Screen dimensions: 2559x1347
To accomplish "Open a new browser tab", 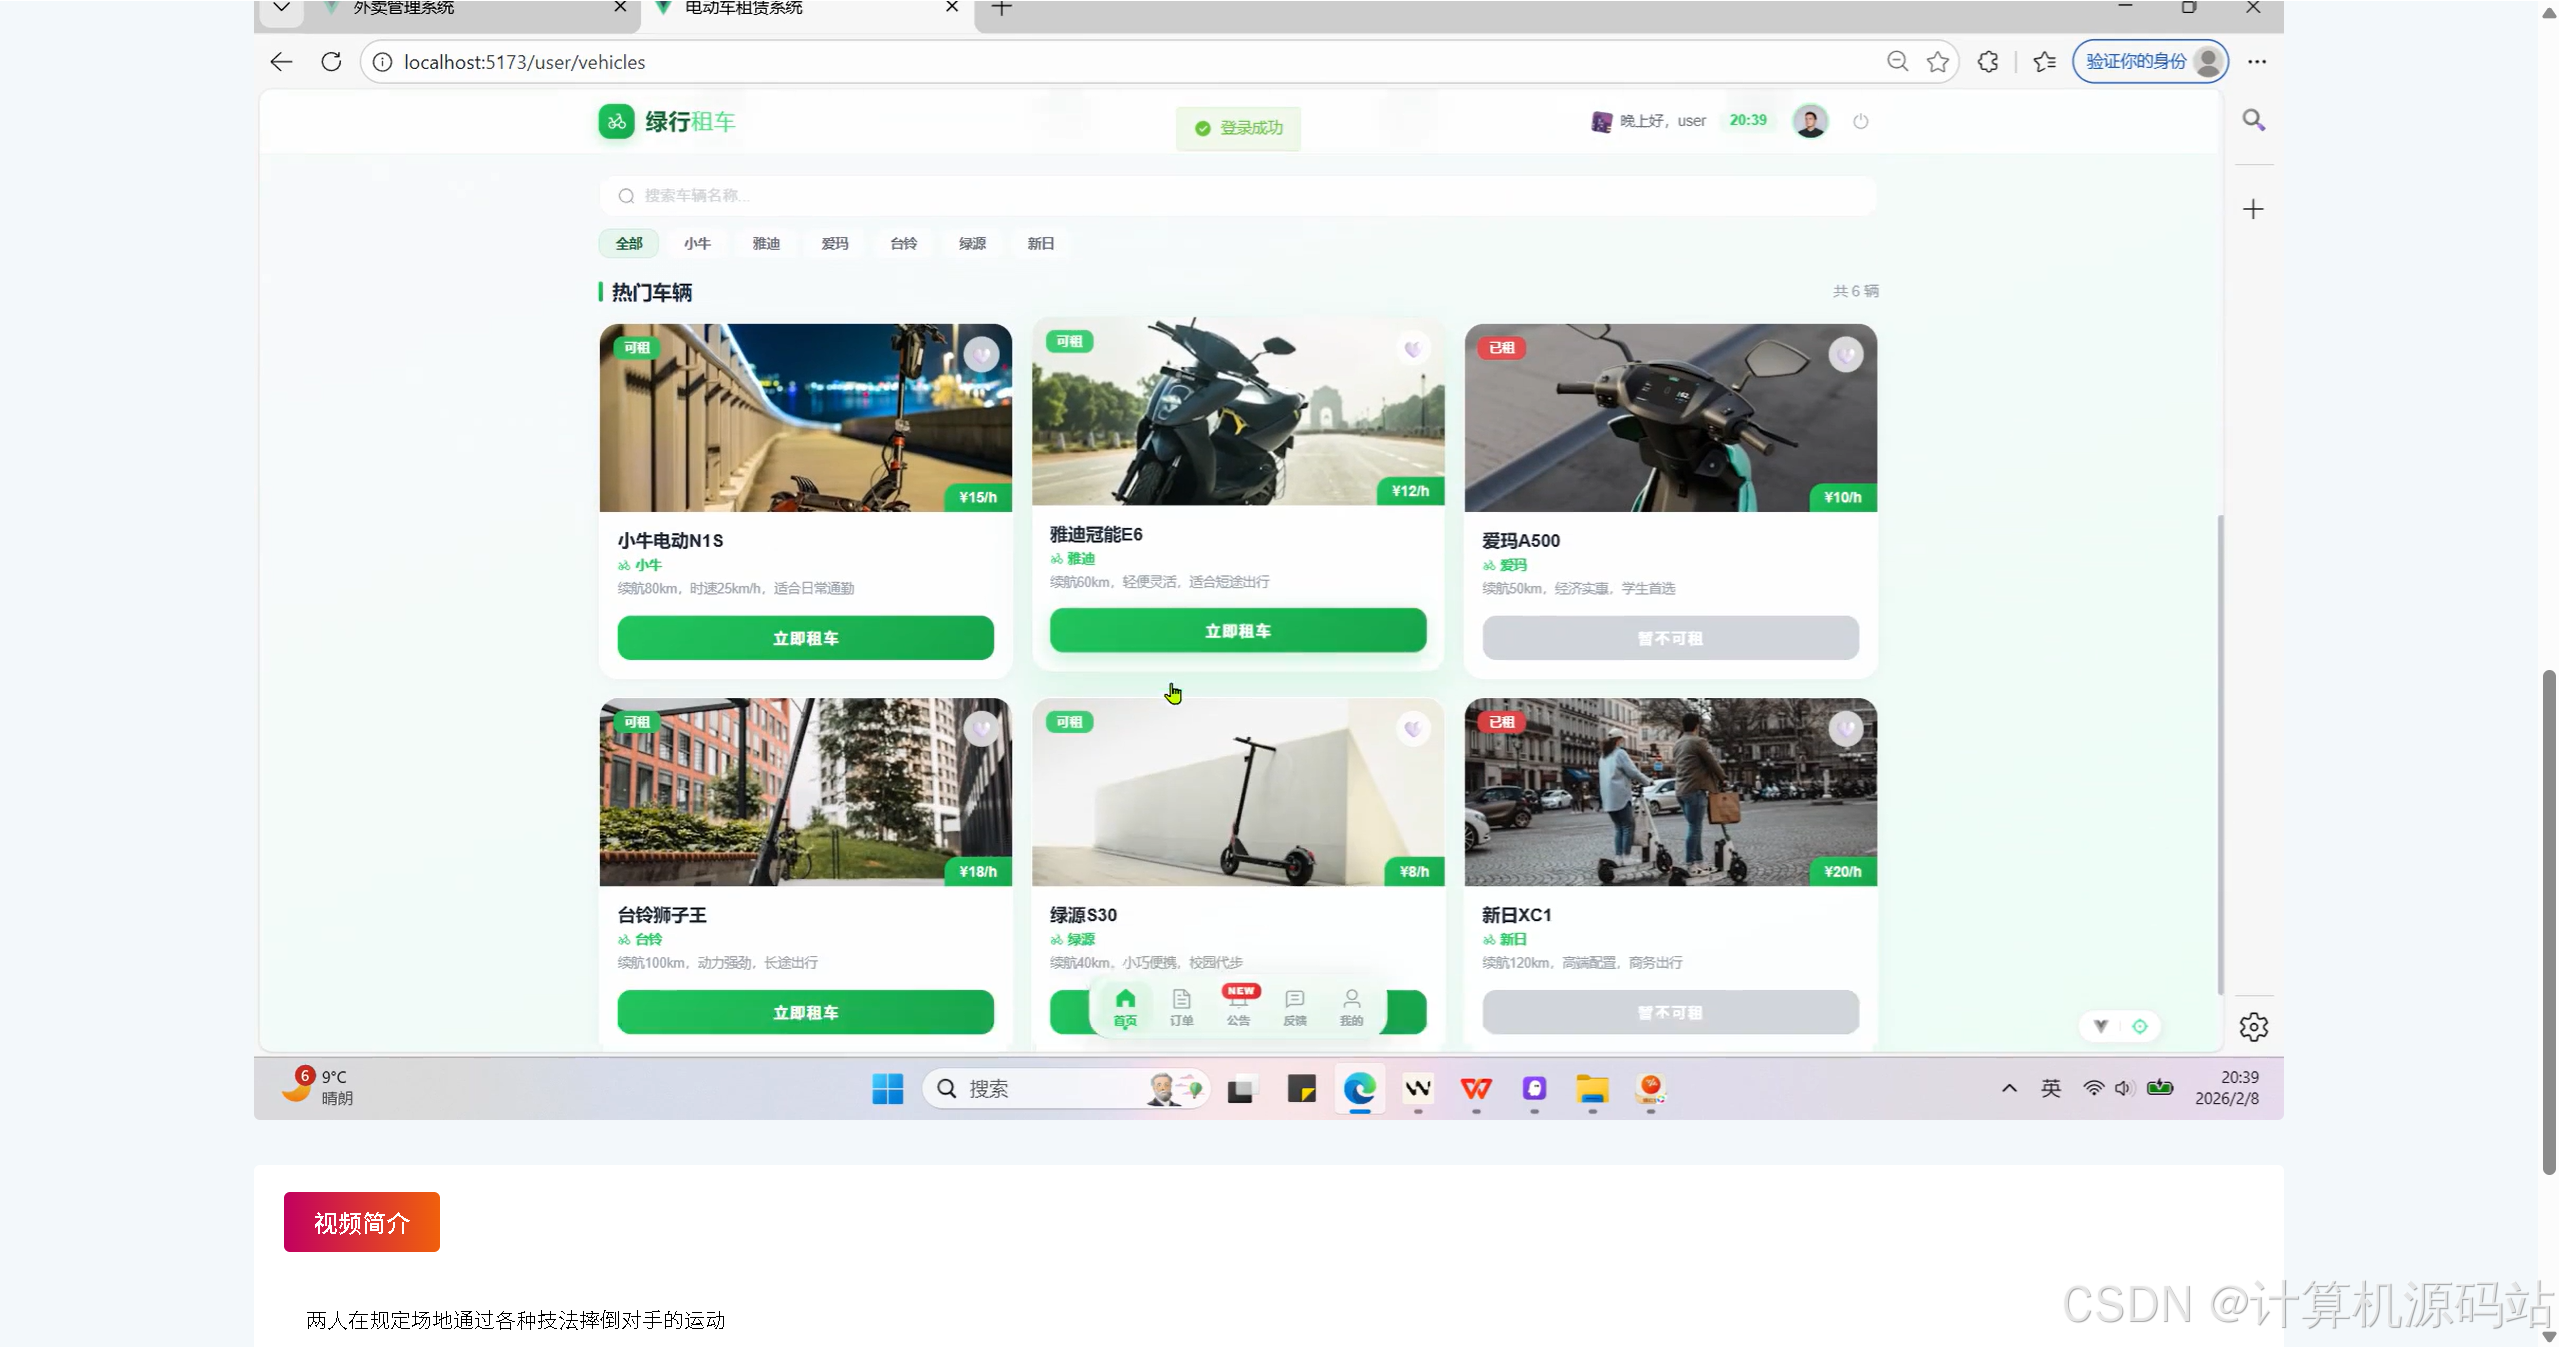I will click(x=1001, y=8).
